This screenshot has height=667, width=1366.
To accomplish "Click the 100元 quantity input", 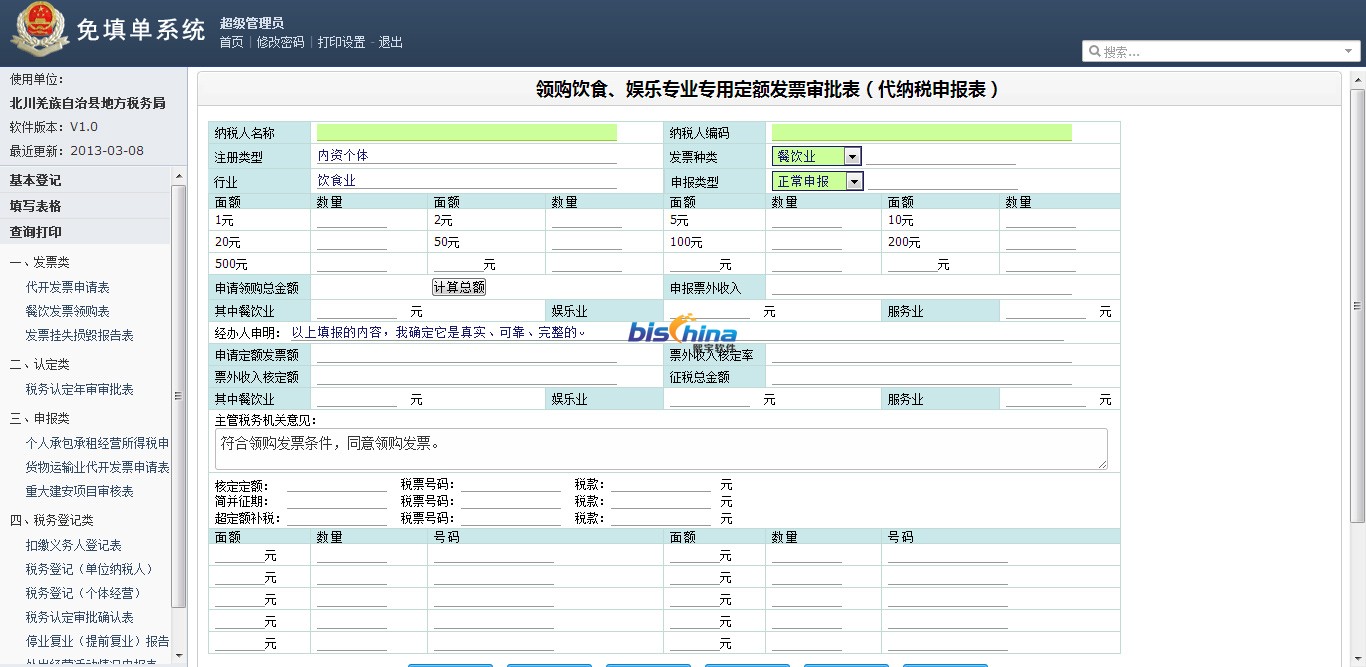I will 807,242.
